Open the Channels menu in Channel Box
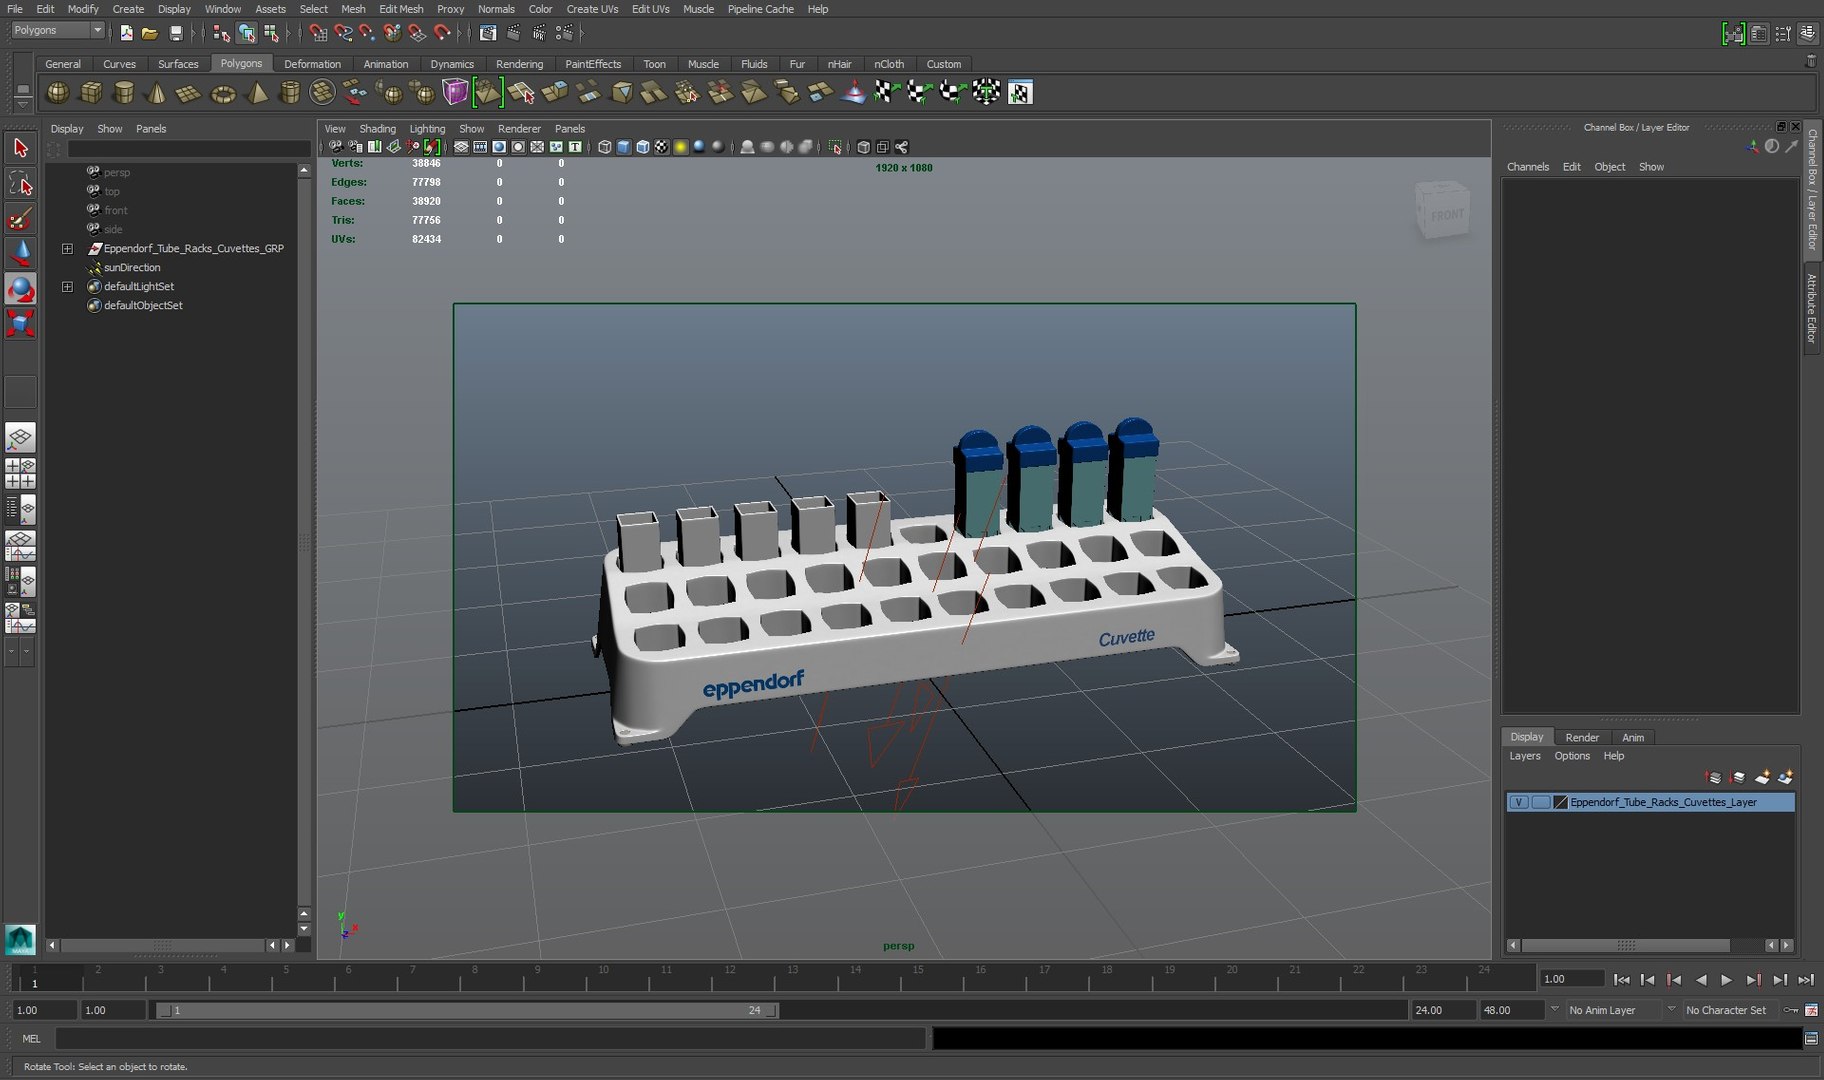The height and width of the screenshot is (1080, 1824). point(1527,167)
